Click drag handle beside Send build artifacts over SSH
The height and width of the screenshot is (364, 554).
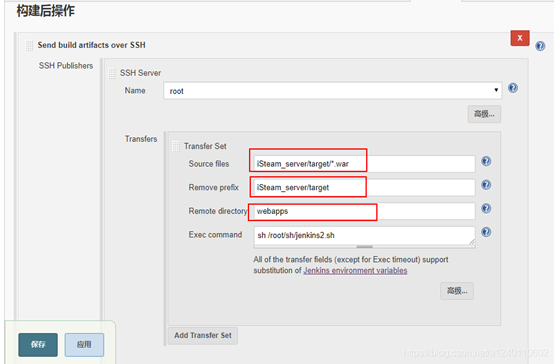pos(29,46)
